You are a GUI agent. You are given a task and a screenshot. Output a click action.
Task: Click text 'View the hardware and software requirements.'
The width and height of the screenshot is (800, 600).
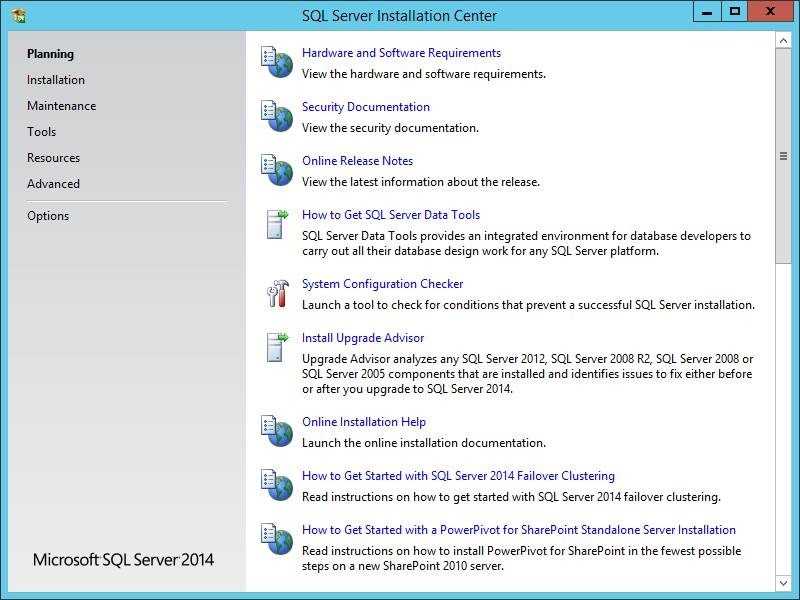tap(423, 74)
